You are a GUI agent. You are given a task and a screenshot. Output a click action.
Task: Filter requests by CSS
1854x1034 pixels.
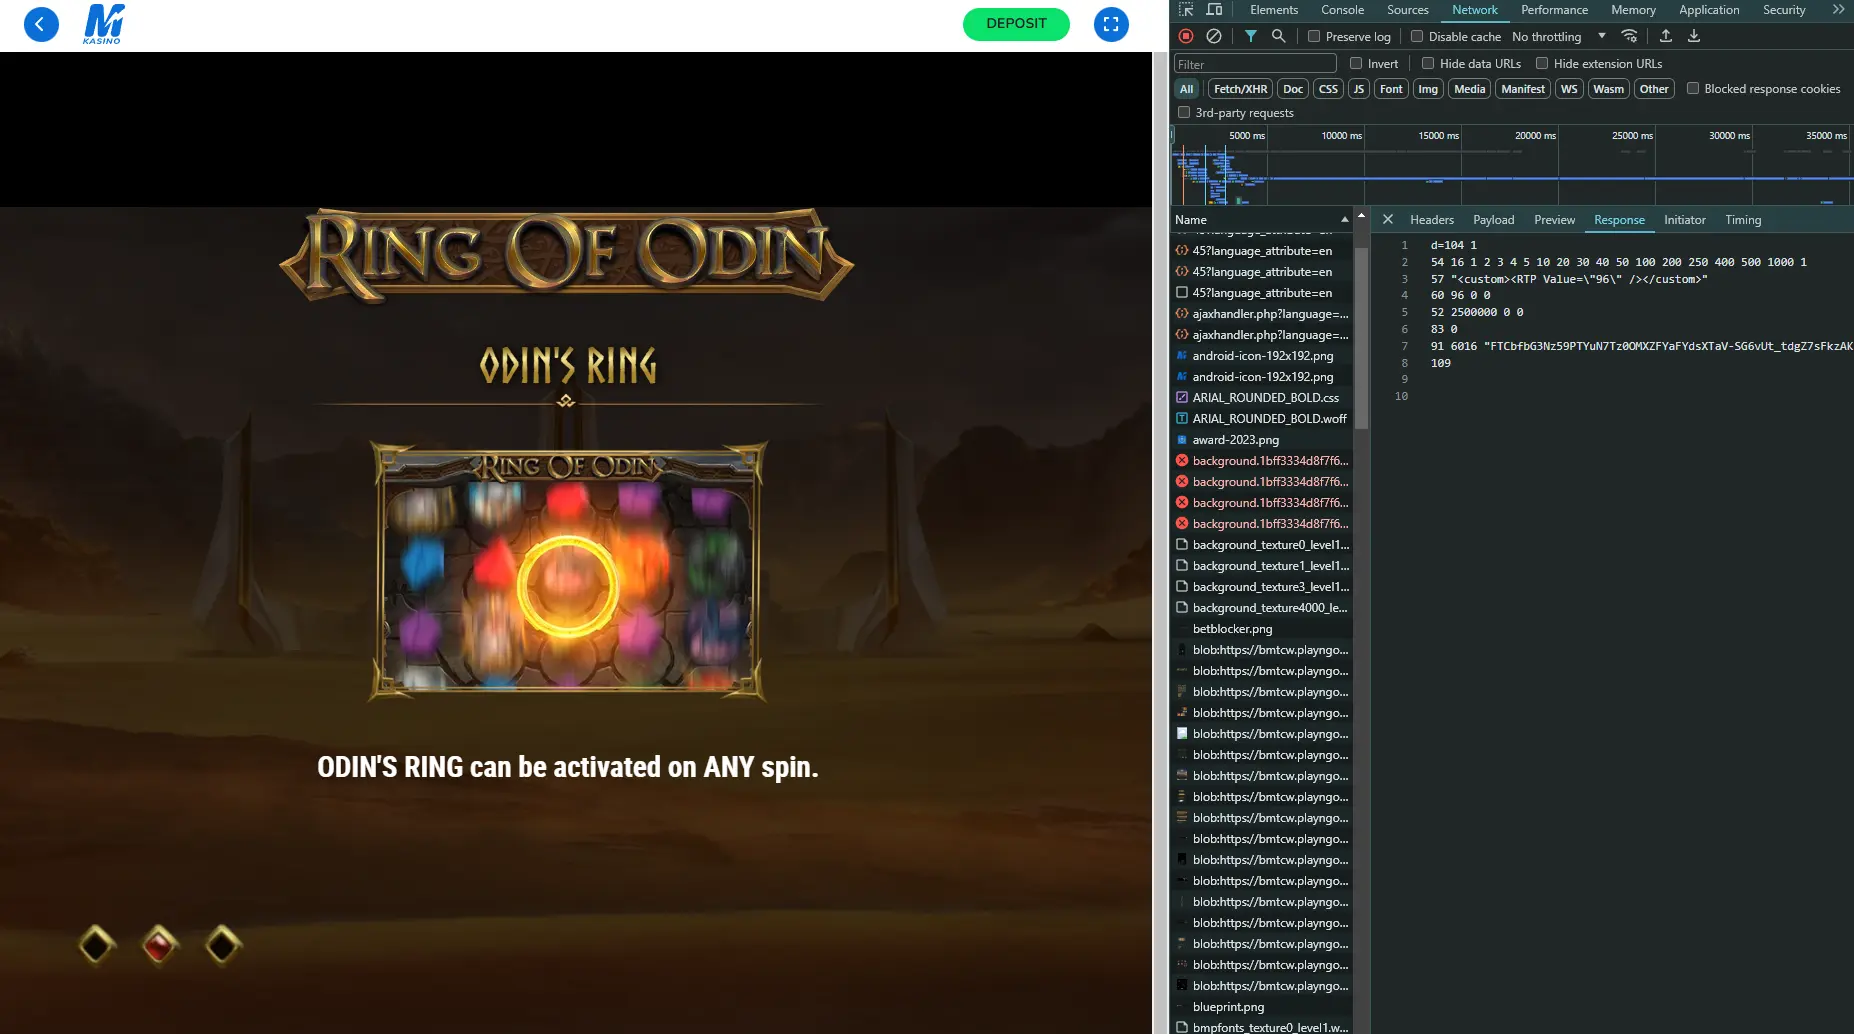[x=1328, y=89]
